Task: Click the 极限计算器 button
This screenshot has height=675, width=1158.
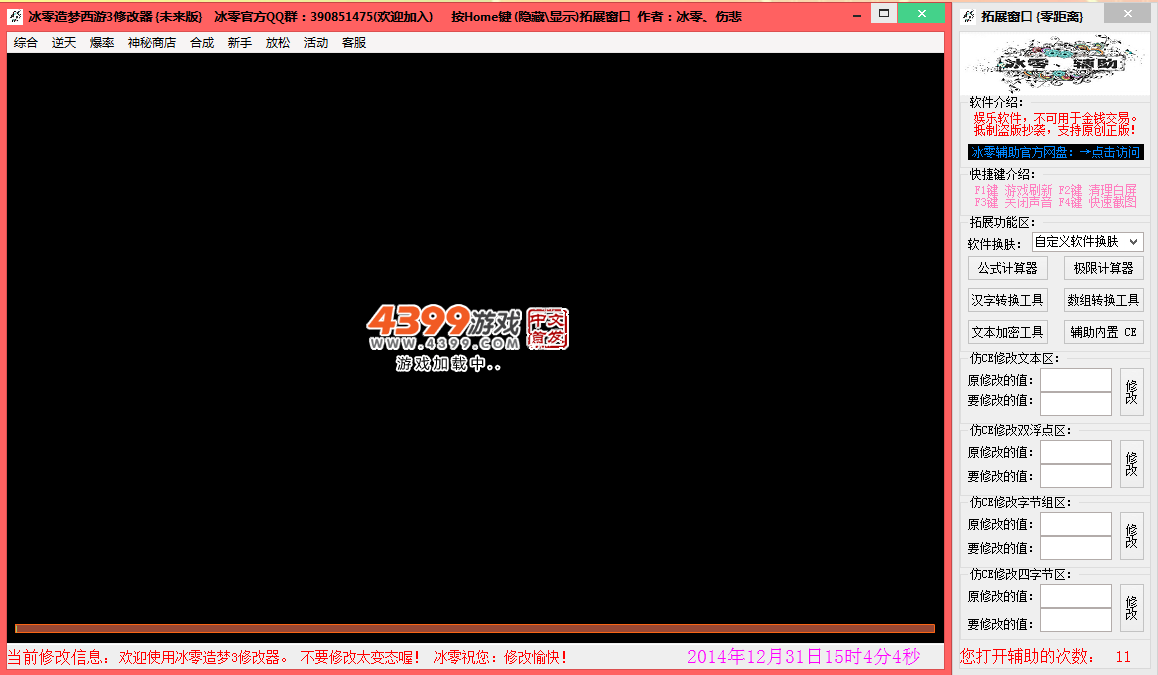Action: click(x=1103, y=268)
